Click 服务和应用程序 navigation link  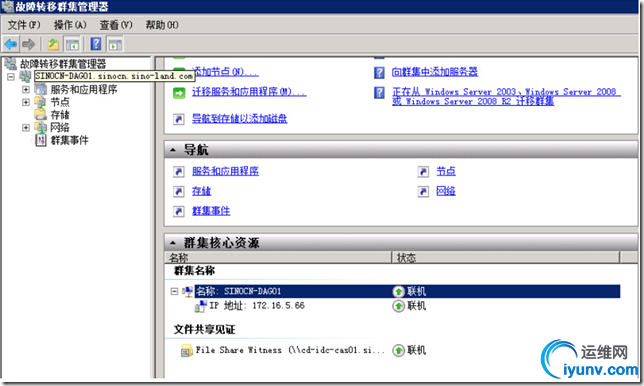tap(225, 171)
